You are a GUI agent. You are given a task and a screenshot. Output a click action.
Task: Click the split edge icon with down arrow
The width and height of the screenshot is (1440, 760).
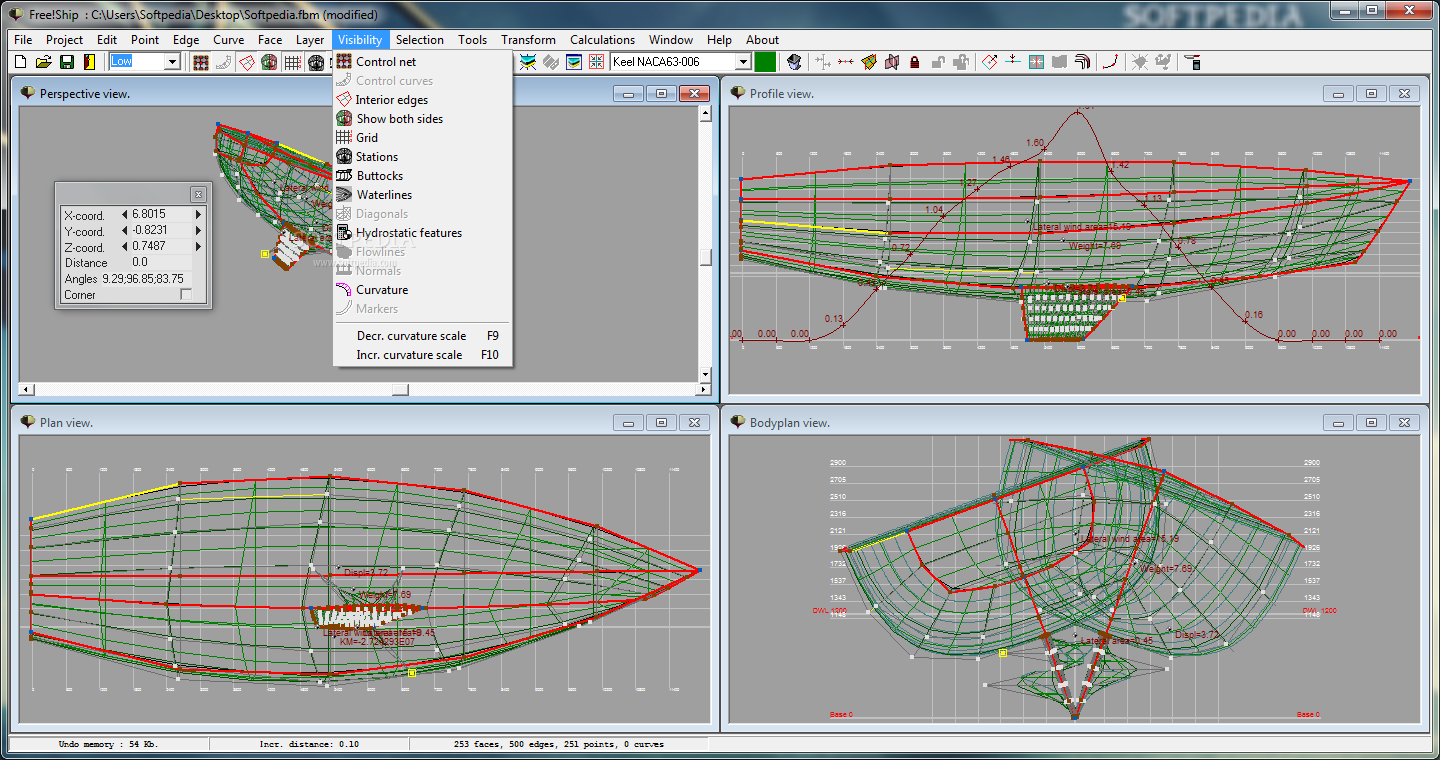coord(1013,62)
